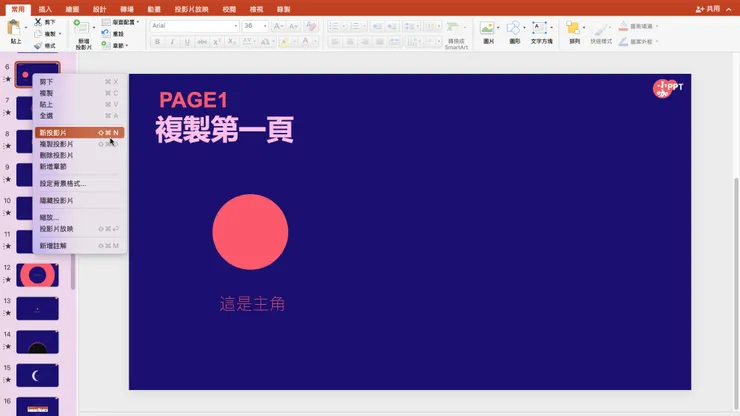Click the decrease indent icon
Screen dimensions: 740x416
[377, 26]
